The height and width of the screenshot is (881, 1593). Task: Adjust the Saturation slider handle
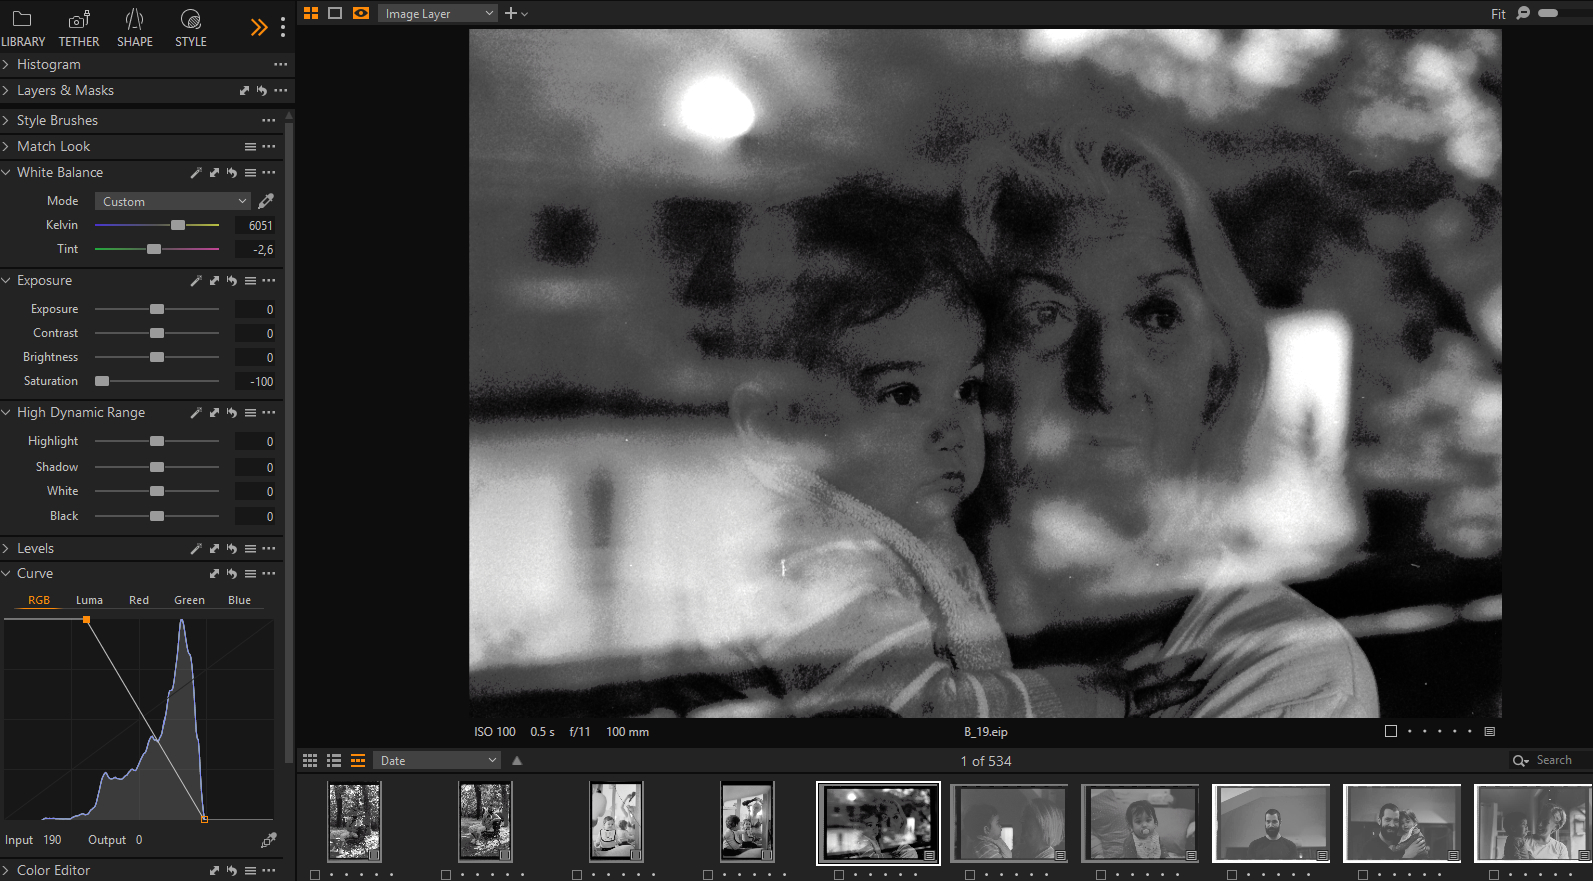(x=102, y=381)
